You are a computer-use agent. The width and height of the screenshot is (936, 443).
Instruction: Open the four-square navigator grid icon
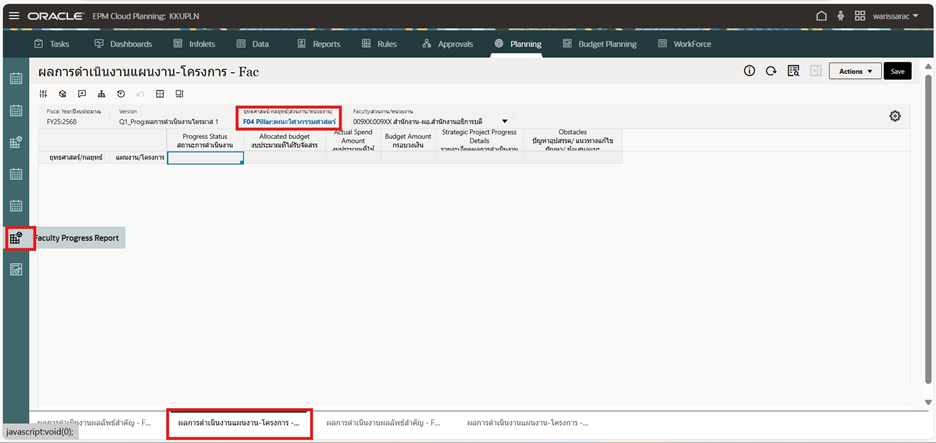[860, 16]
